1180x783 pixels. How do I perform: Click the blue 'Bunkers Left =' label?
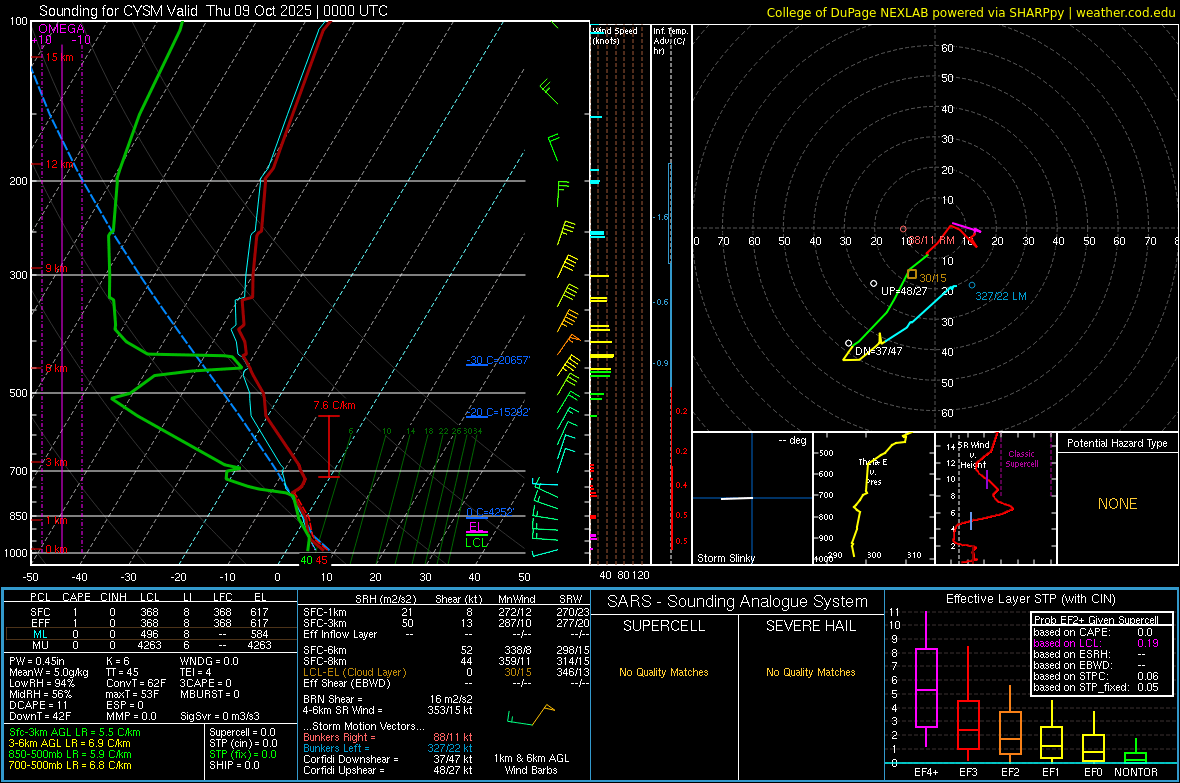click(x=336, y=748)
